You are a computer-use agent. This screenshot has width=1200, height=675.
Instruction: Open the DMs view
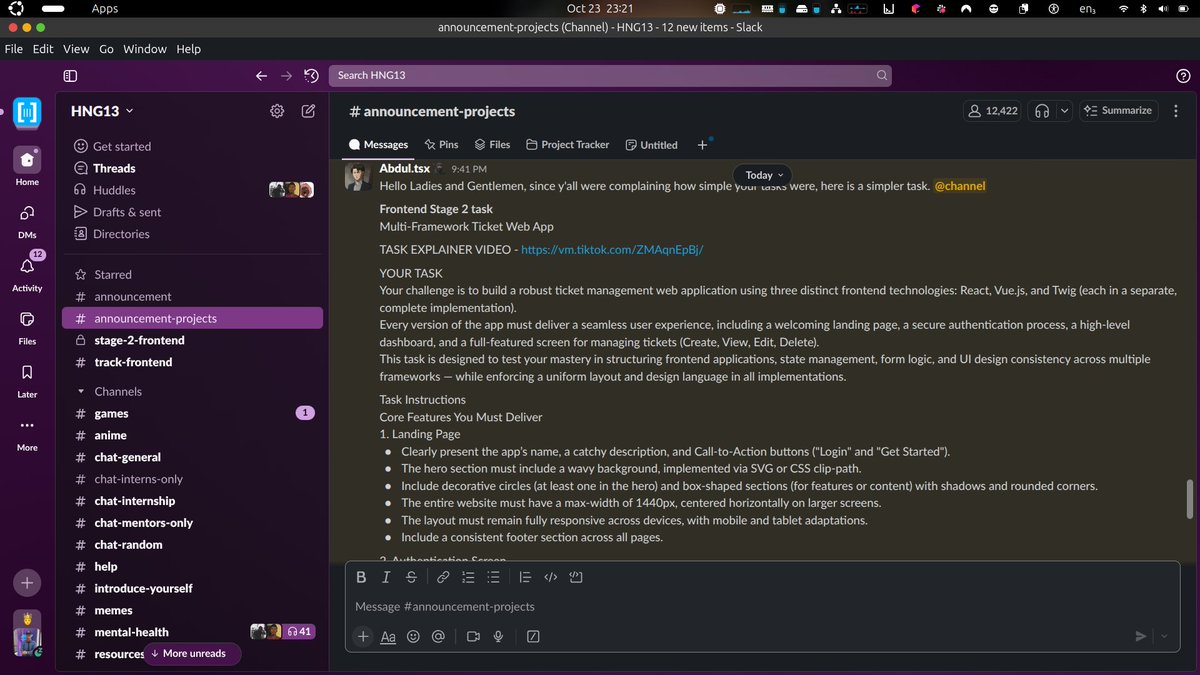point(27,219)
